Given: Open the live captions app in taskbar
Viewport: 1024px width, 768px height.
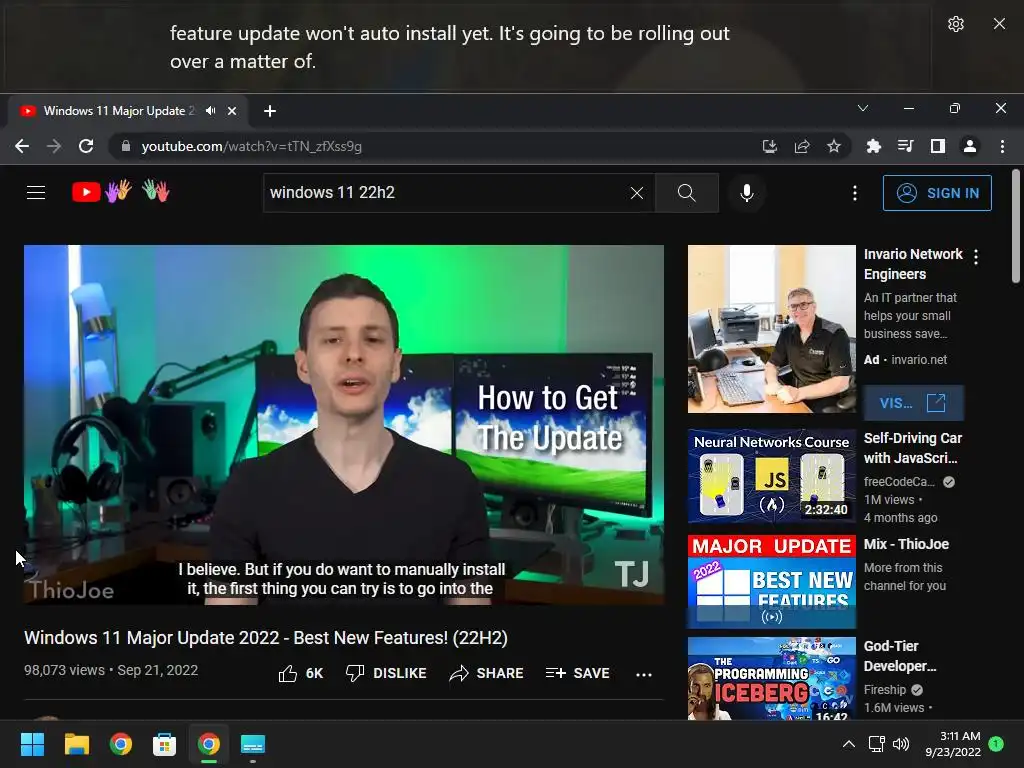Looking at the screenshot, I should click(253, 744).
